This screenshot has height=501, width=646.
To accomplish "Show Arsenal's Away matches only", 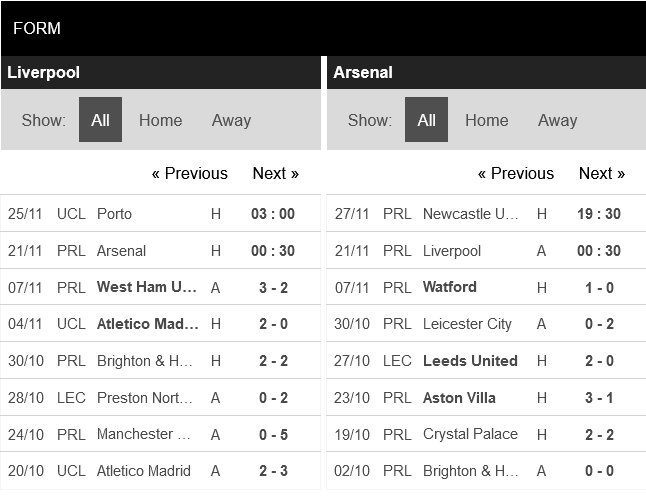I will tap(557, 120).
